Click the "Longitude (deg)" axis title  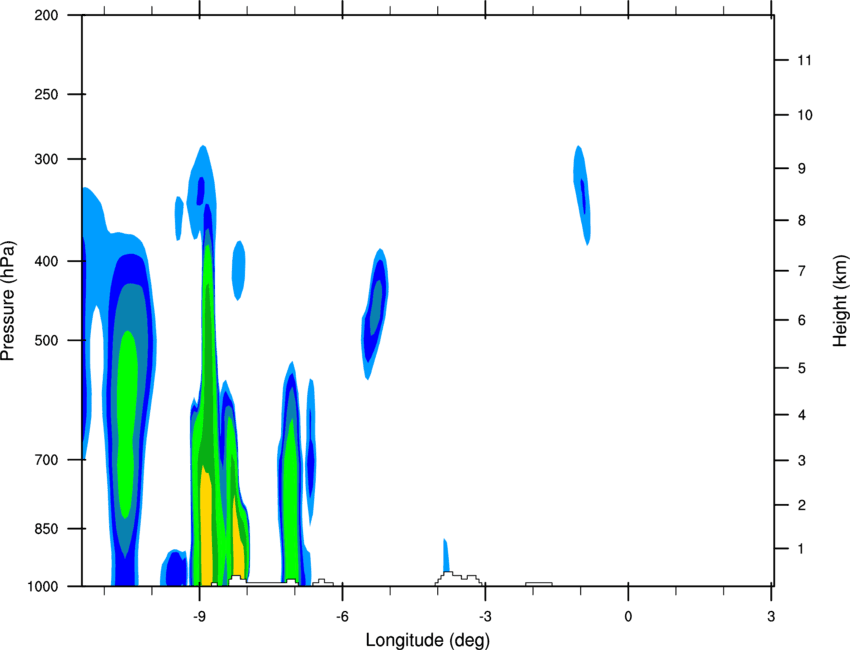(428, 640)
